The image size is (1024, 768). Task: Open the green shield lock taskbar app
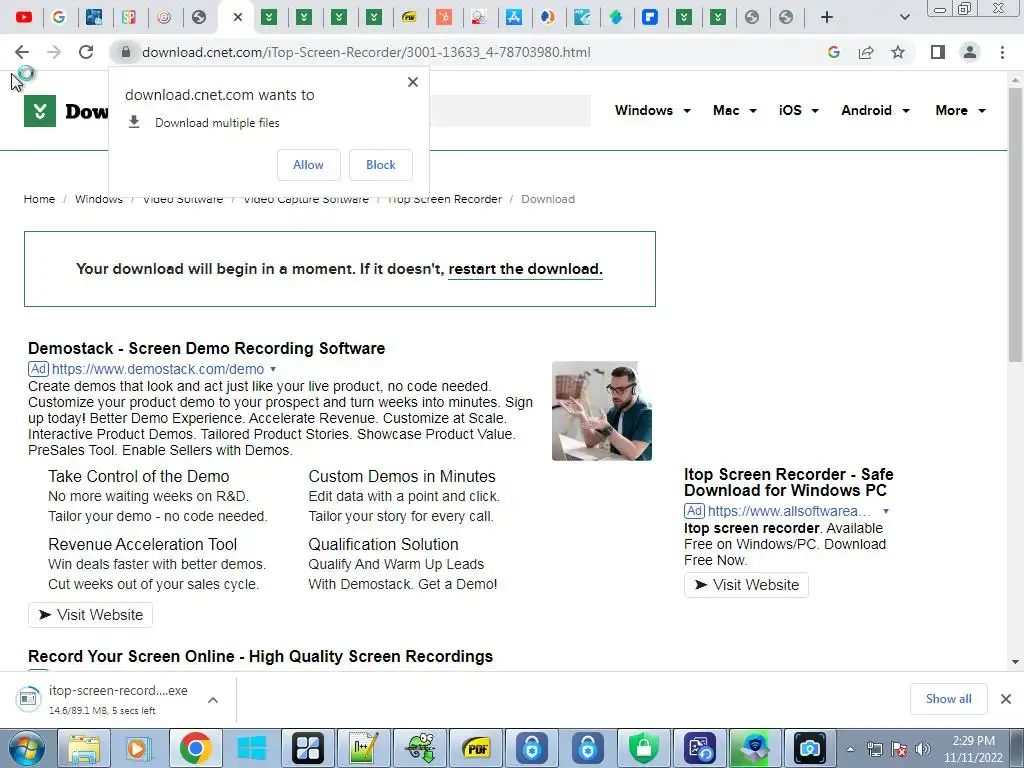tap(643, 748)
